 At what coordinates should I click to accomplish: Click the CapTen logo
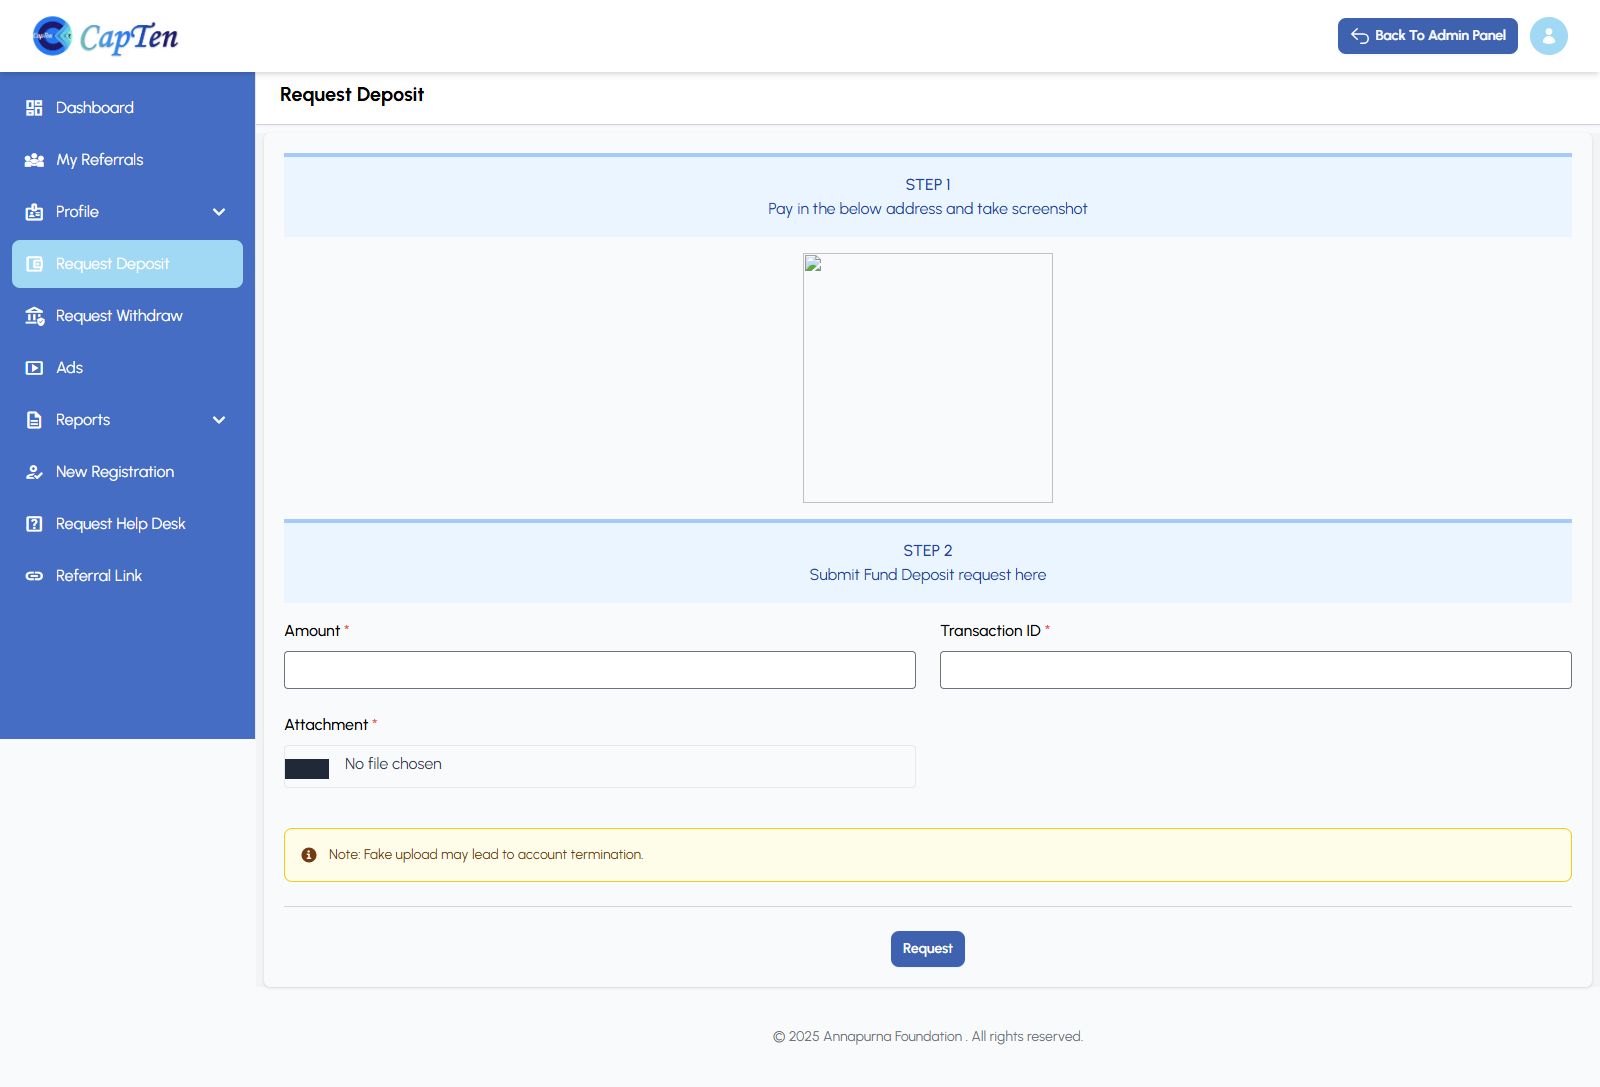click(x=105, y=36)
